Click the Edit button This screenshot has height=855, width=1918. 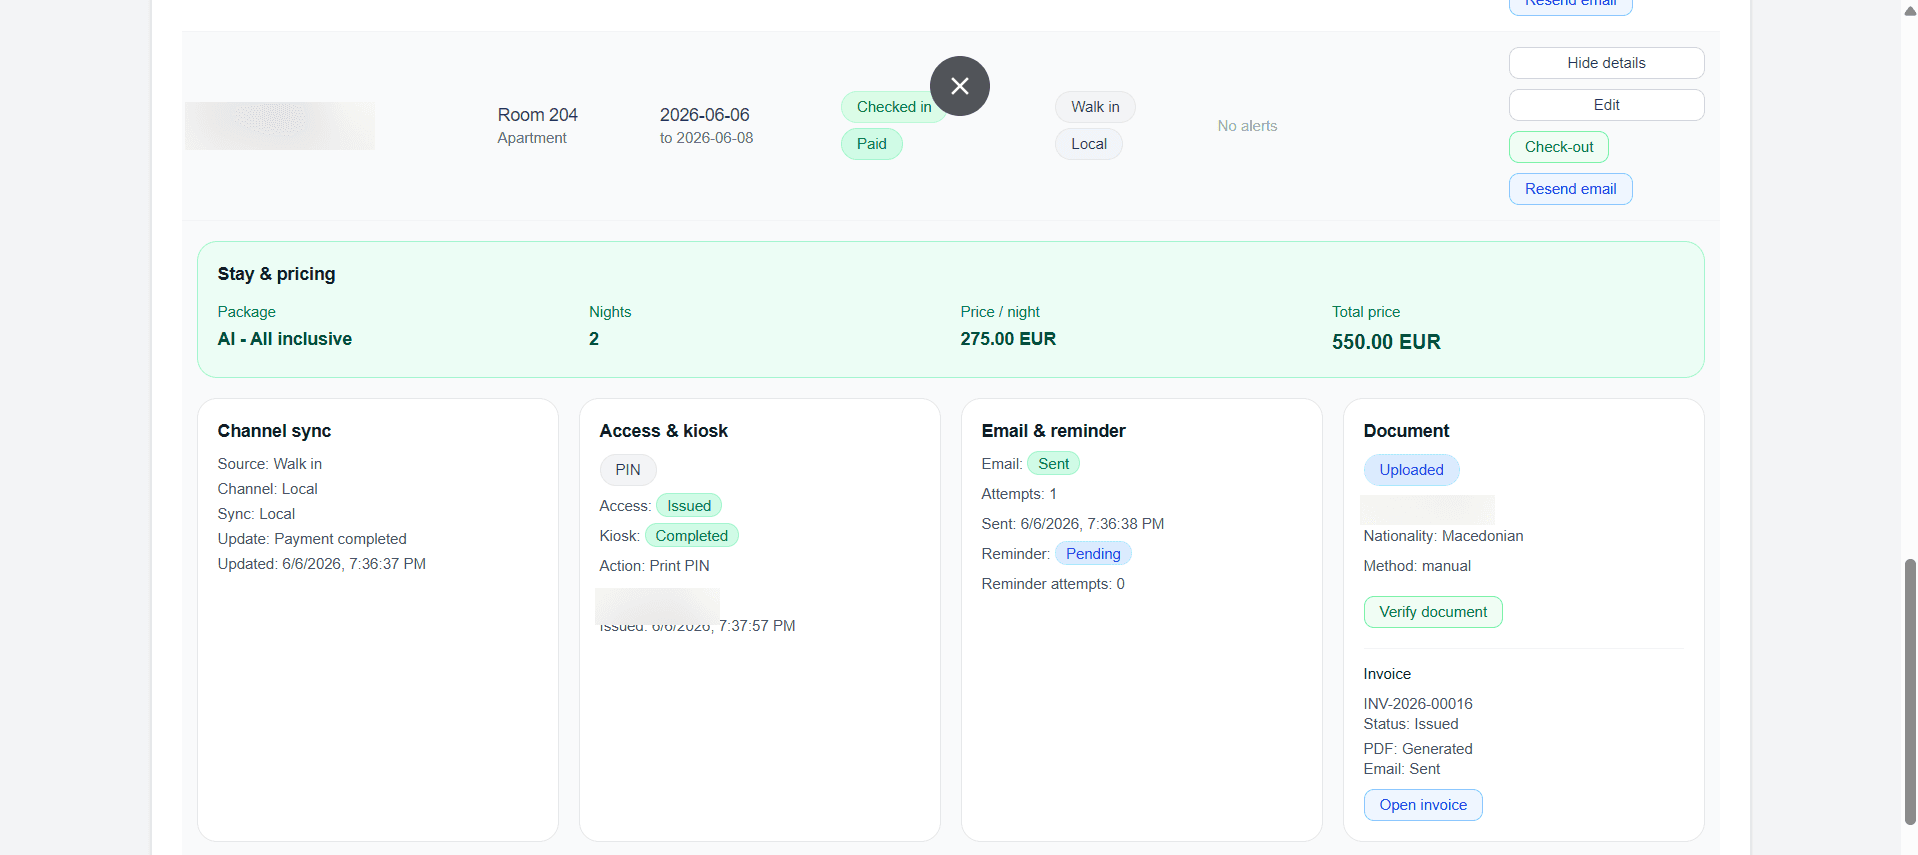click(x=1606, y=105)
